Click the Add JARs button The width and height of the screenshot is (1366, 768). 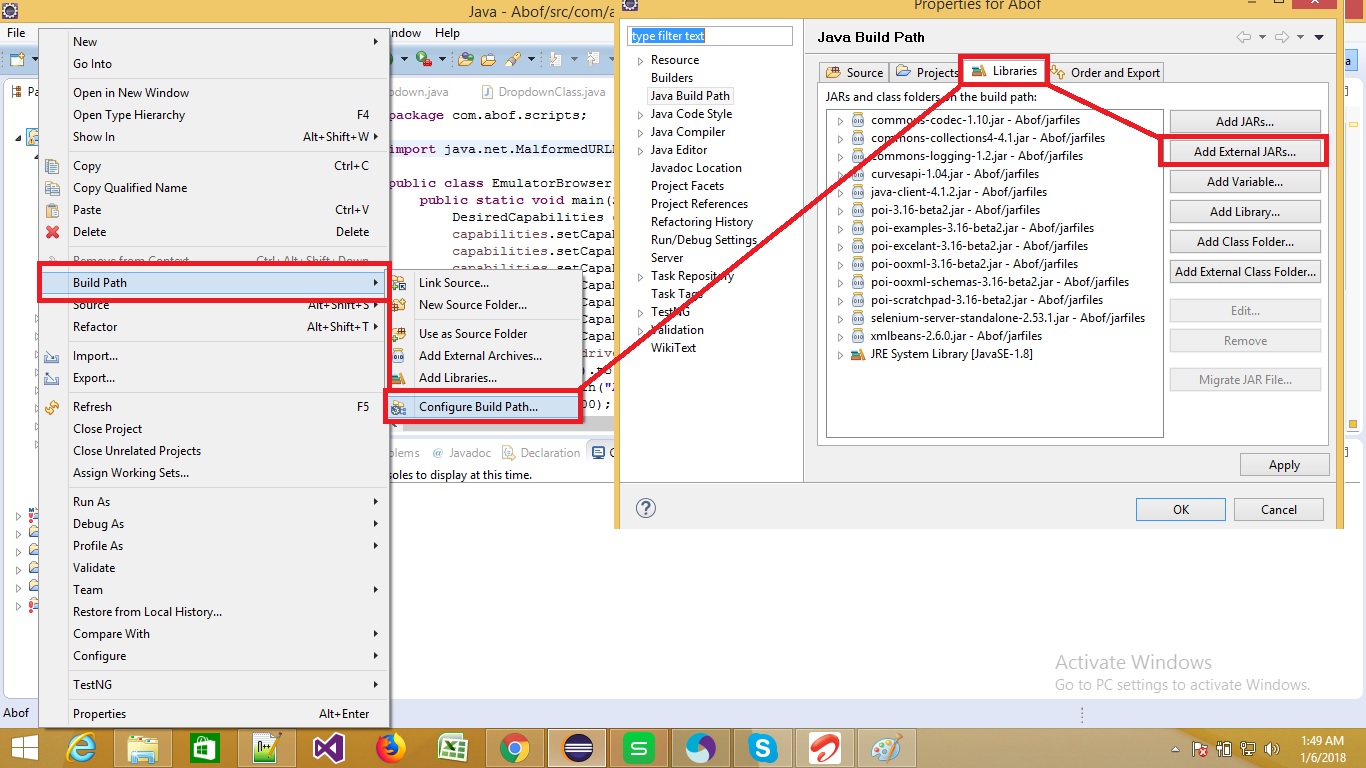click(1245, 122)
